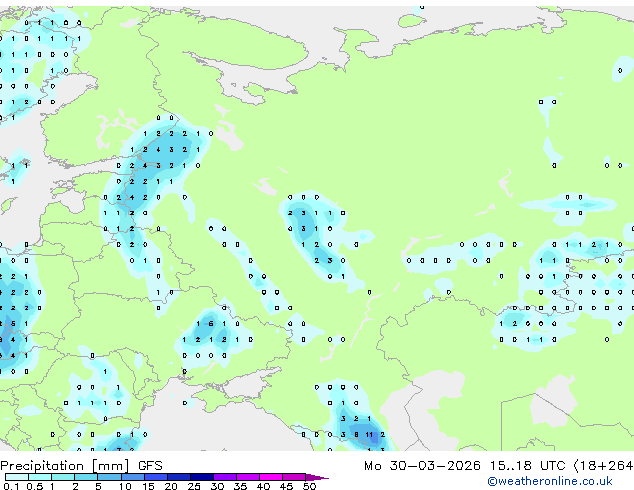The width and height of the screenshot is (634, 490).
Task: Click the '8' precipitation value beside the 11
Action: tap(356, 435)
